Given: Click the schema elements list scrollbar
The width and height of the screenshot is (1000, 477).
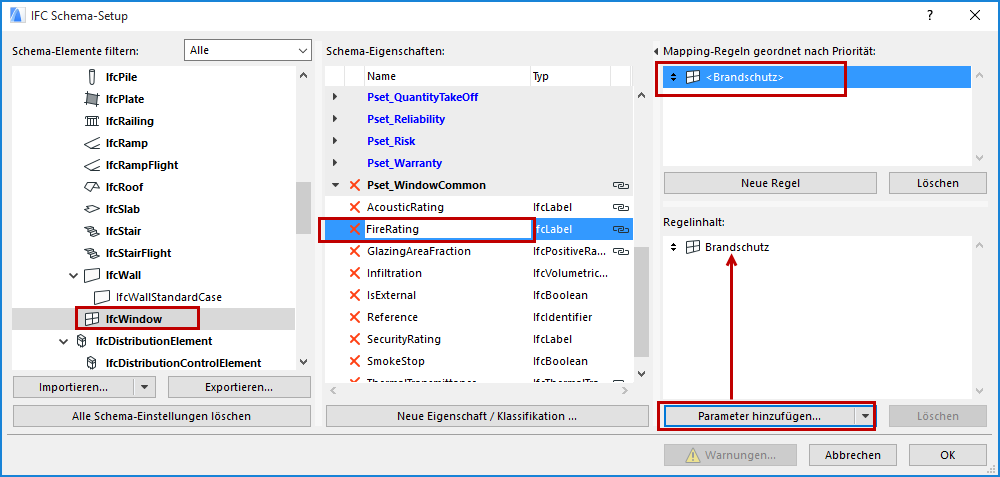Looking at the screenshot, I should coord(303,210).
